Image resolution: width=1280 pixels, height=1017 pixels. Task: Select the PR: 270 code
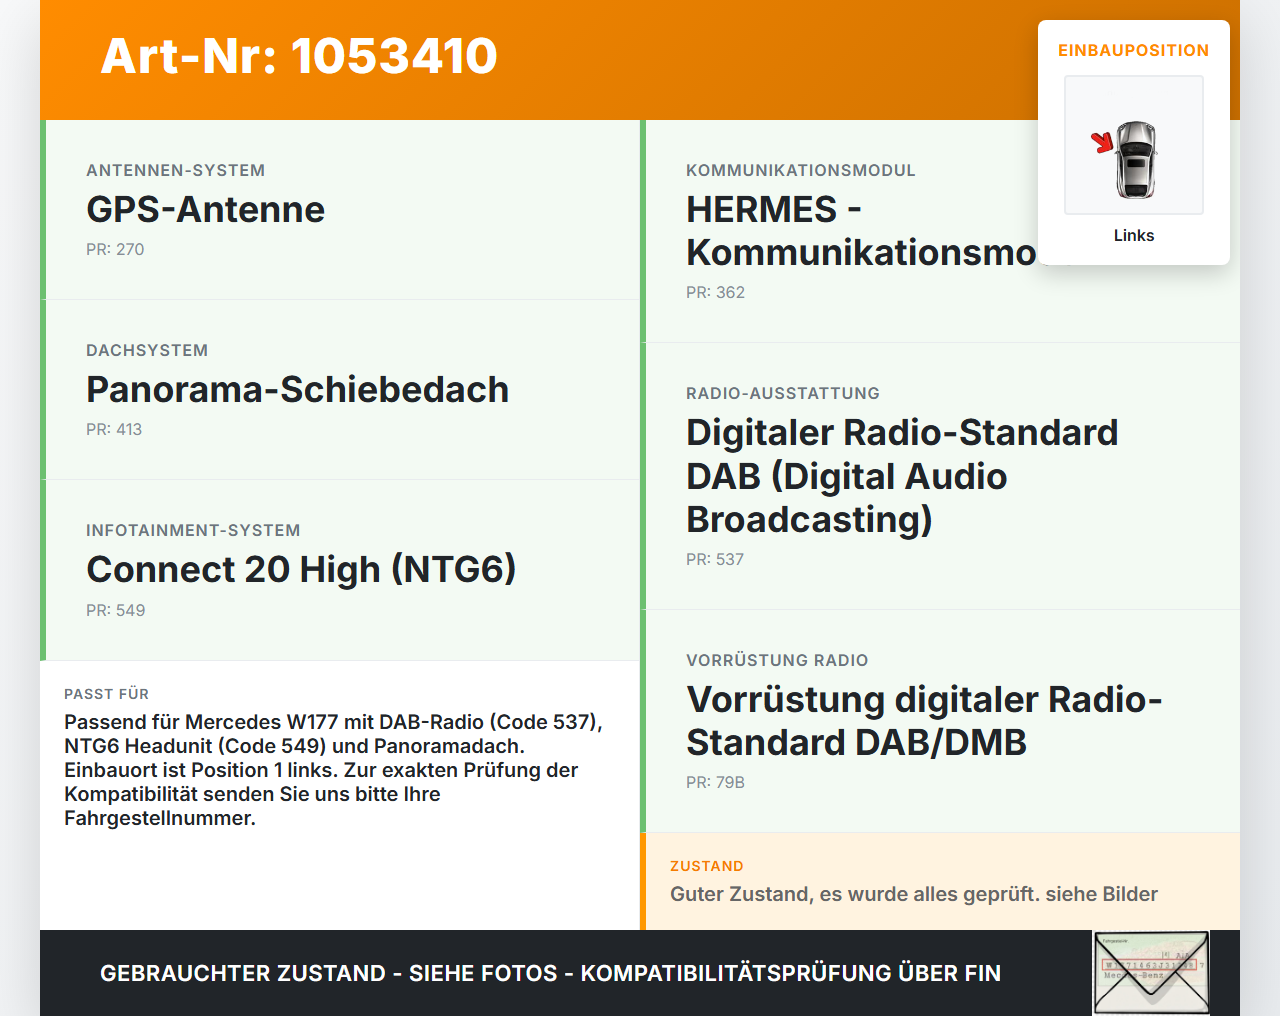(115, 249)
